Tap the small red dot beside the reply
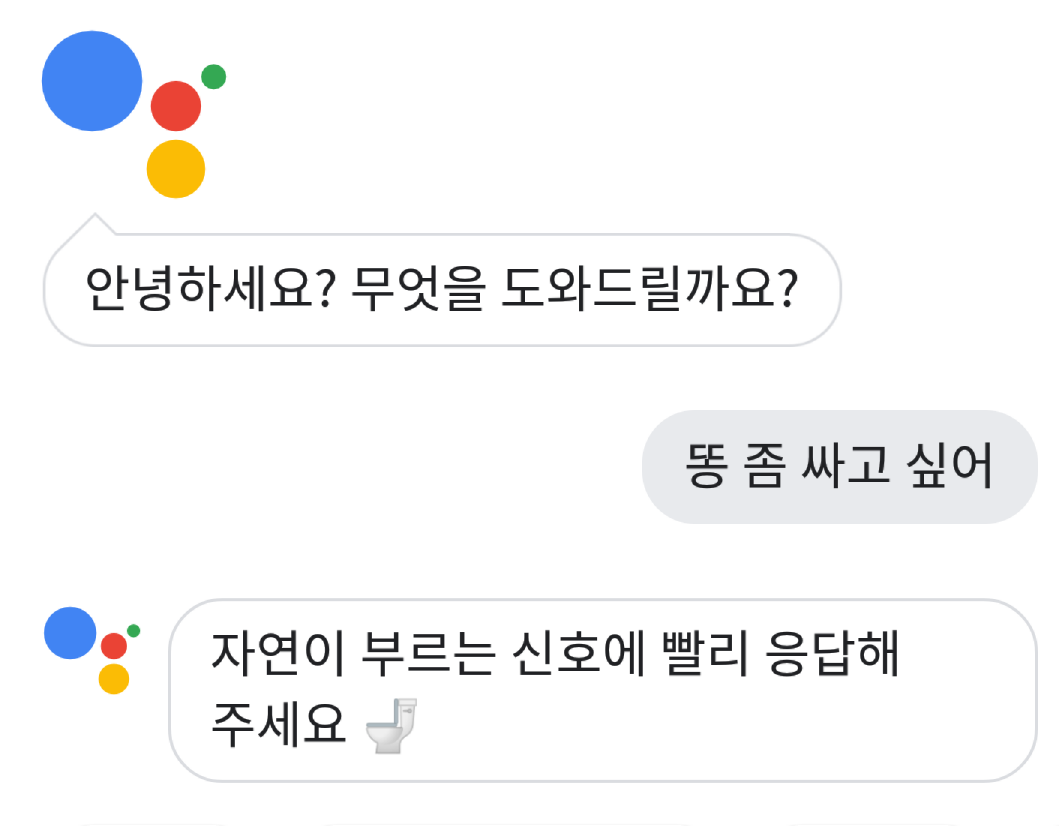The height and width of the screenshot is (826, 1059). click(114, 646)
